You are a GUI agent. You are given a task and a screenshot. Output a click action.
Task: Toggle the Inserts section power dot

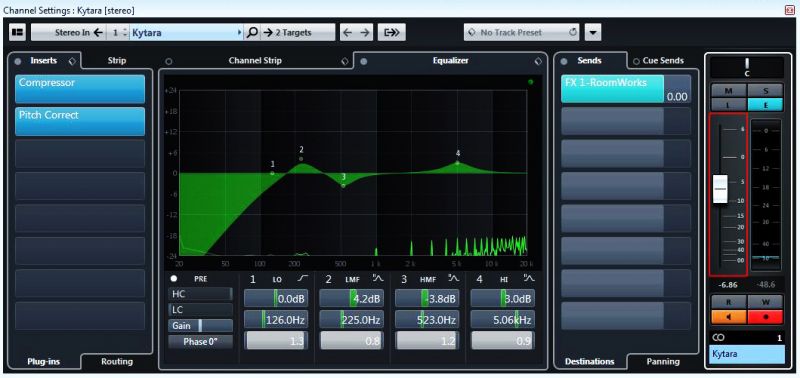[18, 61]
